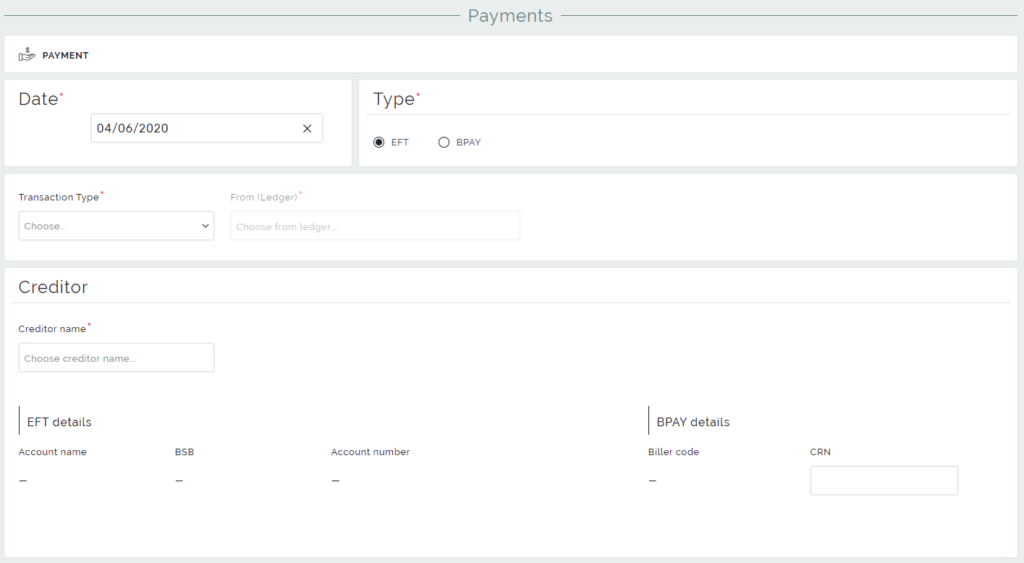Open the Transaction Type dropdown
This screenshot has height=563, width=1024.
click(x=116, y=226)
